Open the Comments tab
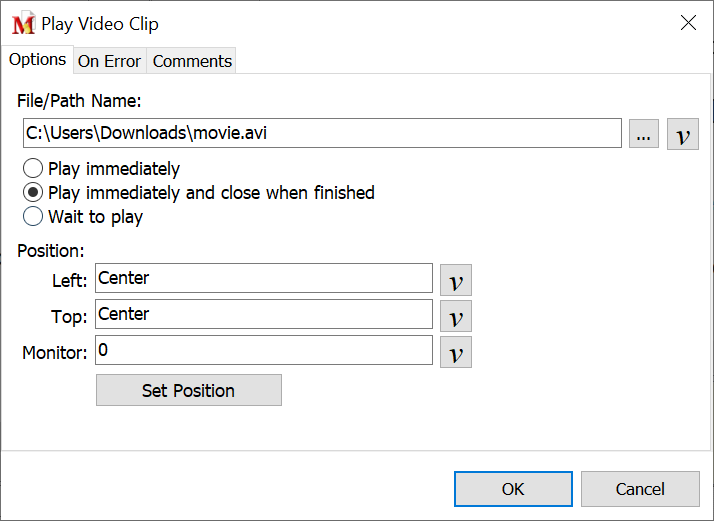This screenshot has height=521, width=714. (x=192, y=61)
